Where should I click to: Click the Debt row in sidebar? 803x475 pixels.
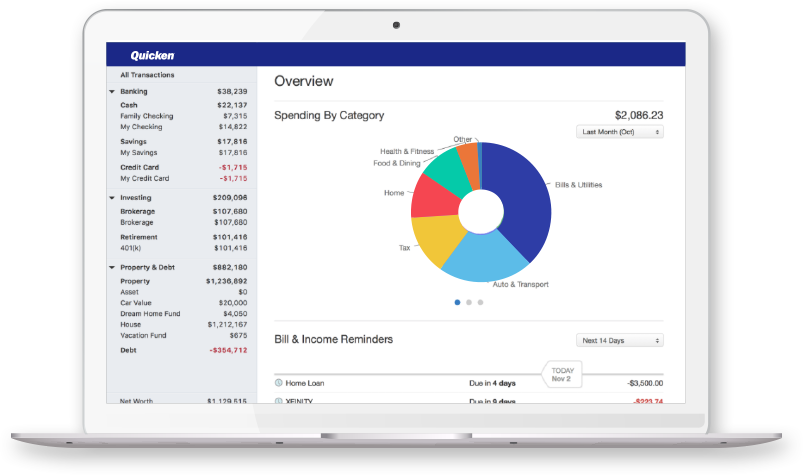(x=183, y=350)
